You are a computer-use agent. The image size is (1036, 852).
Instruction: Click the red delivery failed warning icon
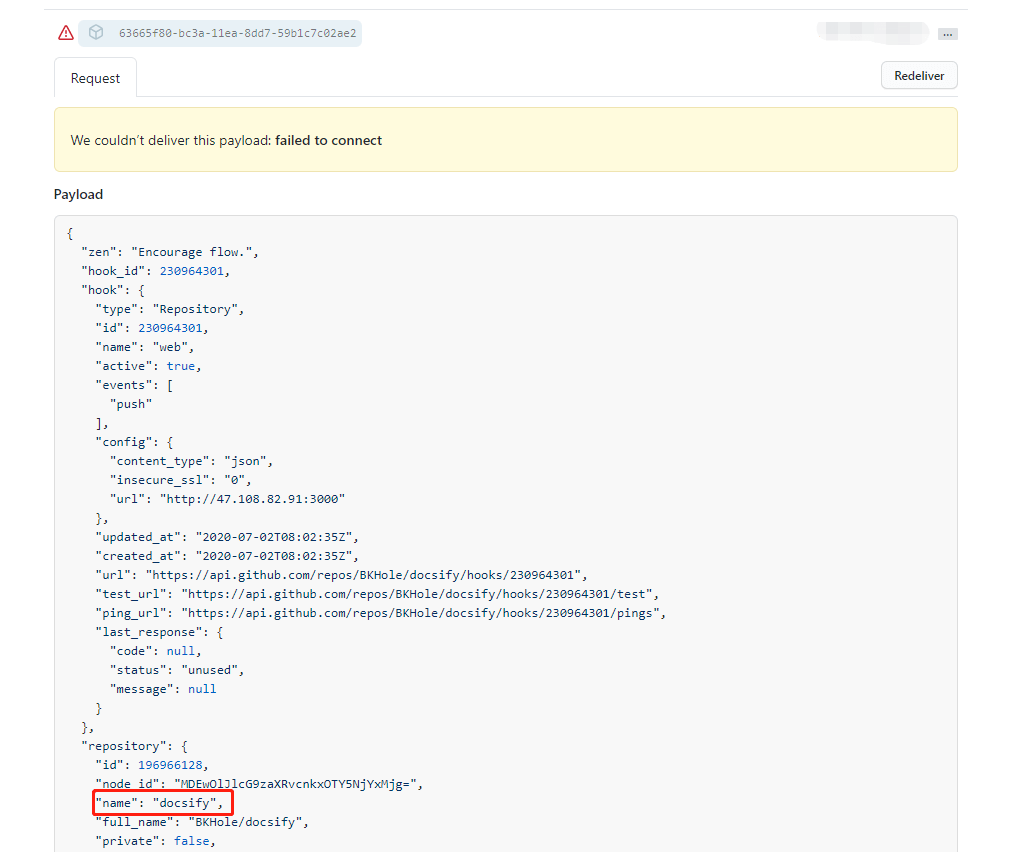(66, 33)
